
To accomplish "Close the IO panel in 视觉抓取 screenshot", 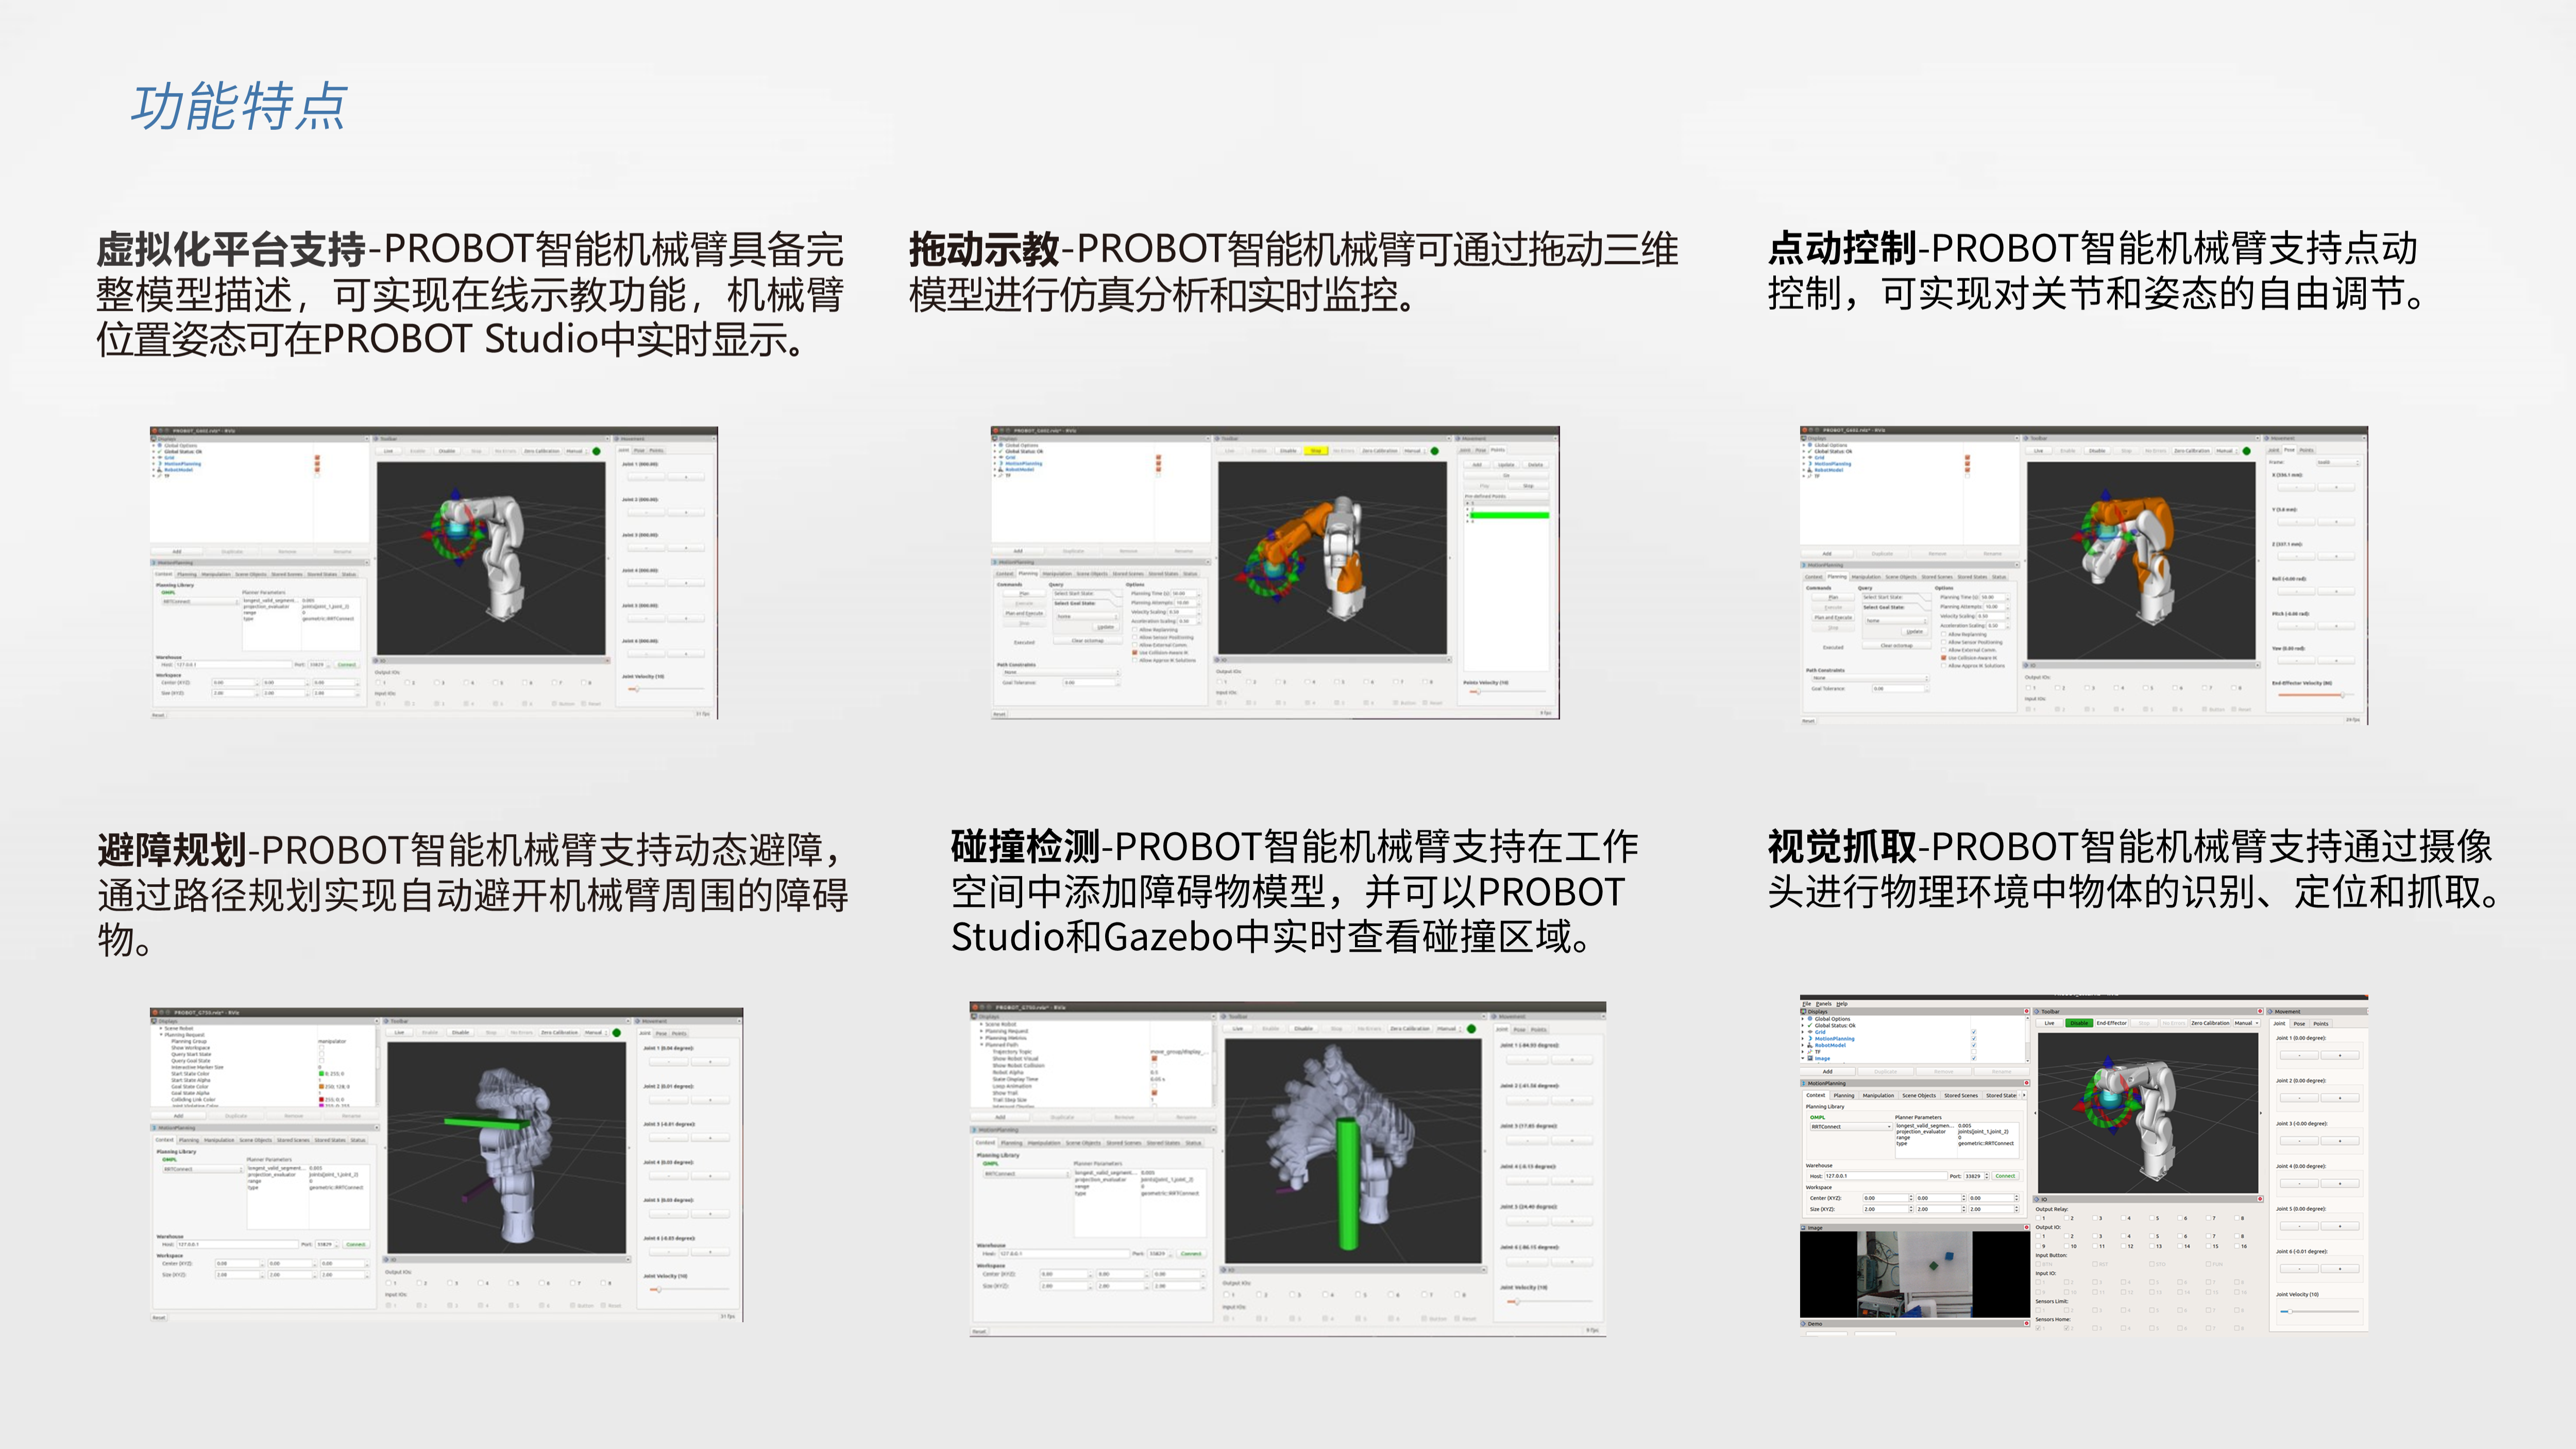I will click(x=2260, y=1199).
